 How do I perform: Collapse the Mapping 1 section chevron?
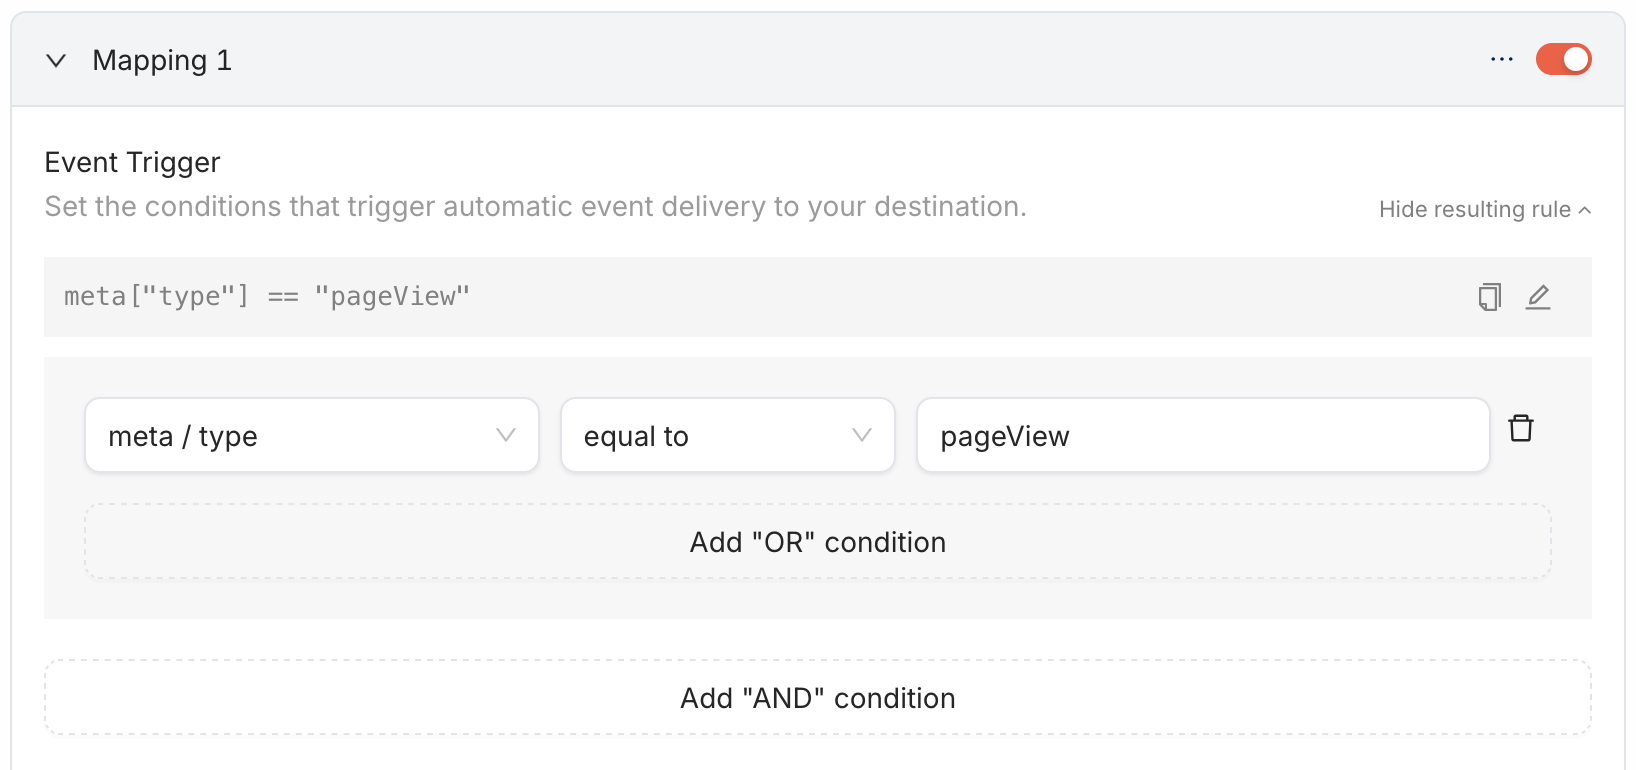pyautogui.click(x=56, y=61)
